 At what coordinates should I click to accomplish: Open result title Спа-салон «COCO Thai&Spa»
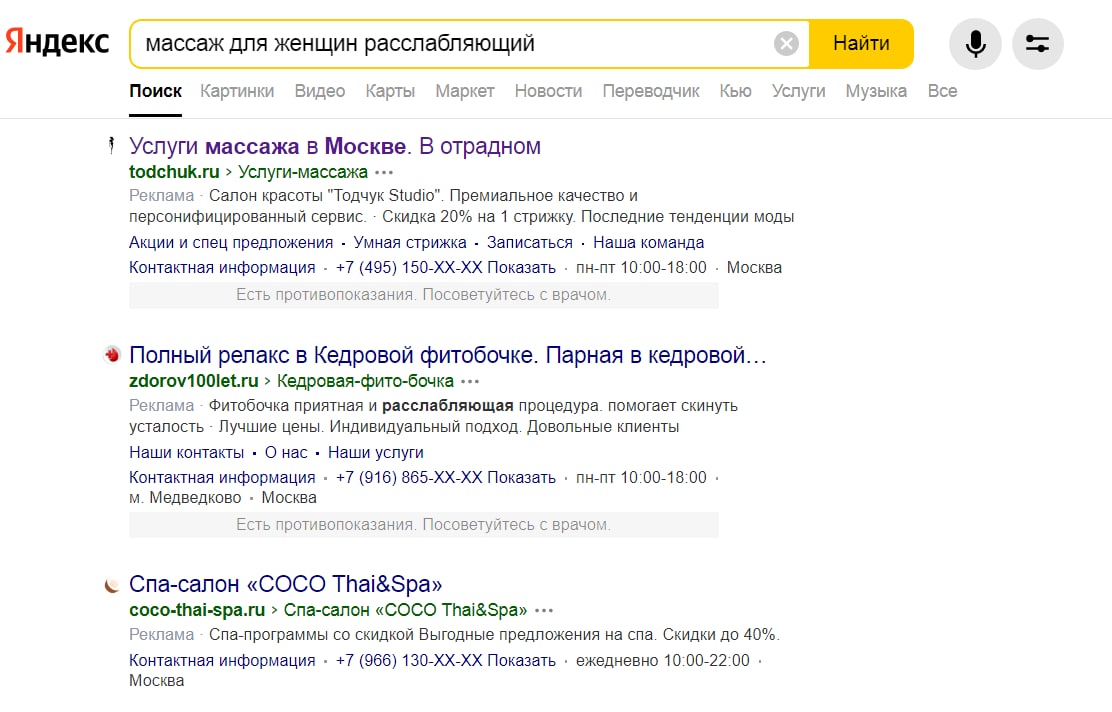point(285,584)
